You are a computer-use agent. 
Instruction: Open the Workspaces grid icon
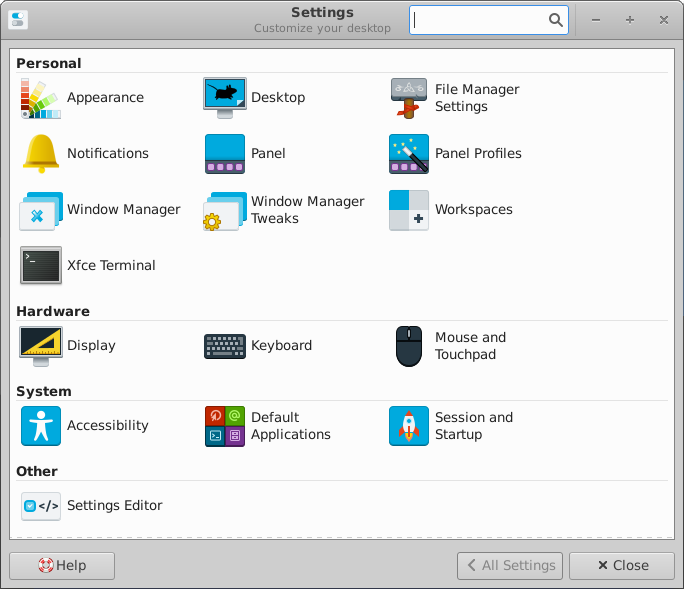[x=409, y=210]
